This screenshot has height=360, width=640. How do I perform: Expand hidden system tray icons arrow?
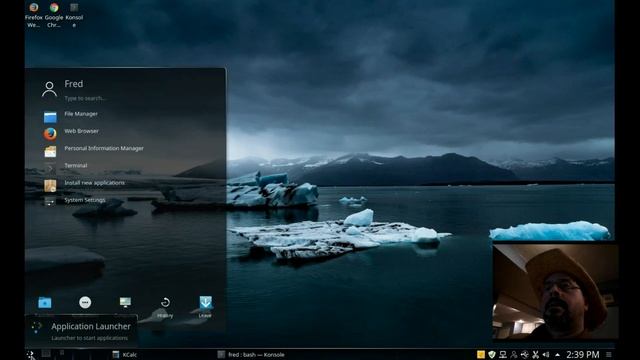coord(558,355)
